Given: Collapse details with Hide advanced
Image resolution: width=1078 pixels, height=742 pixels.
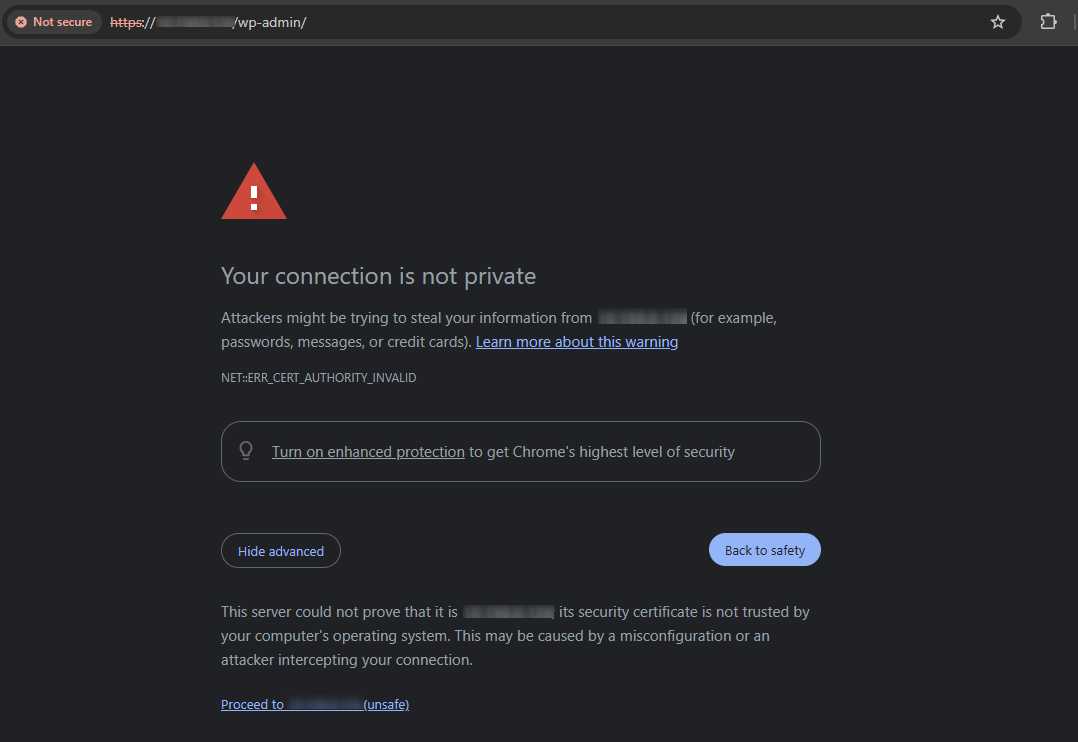Looking at the screenshot, I should point(280,551).
